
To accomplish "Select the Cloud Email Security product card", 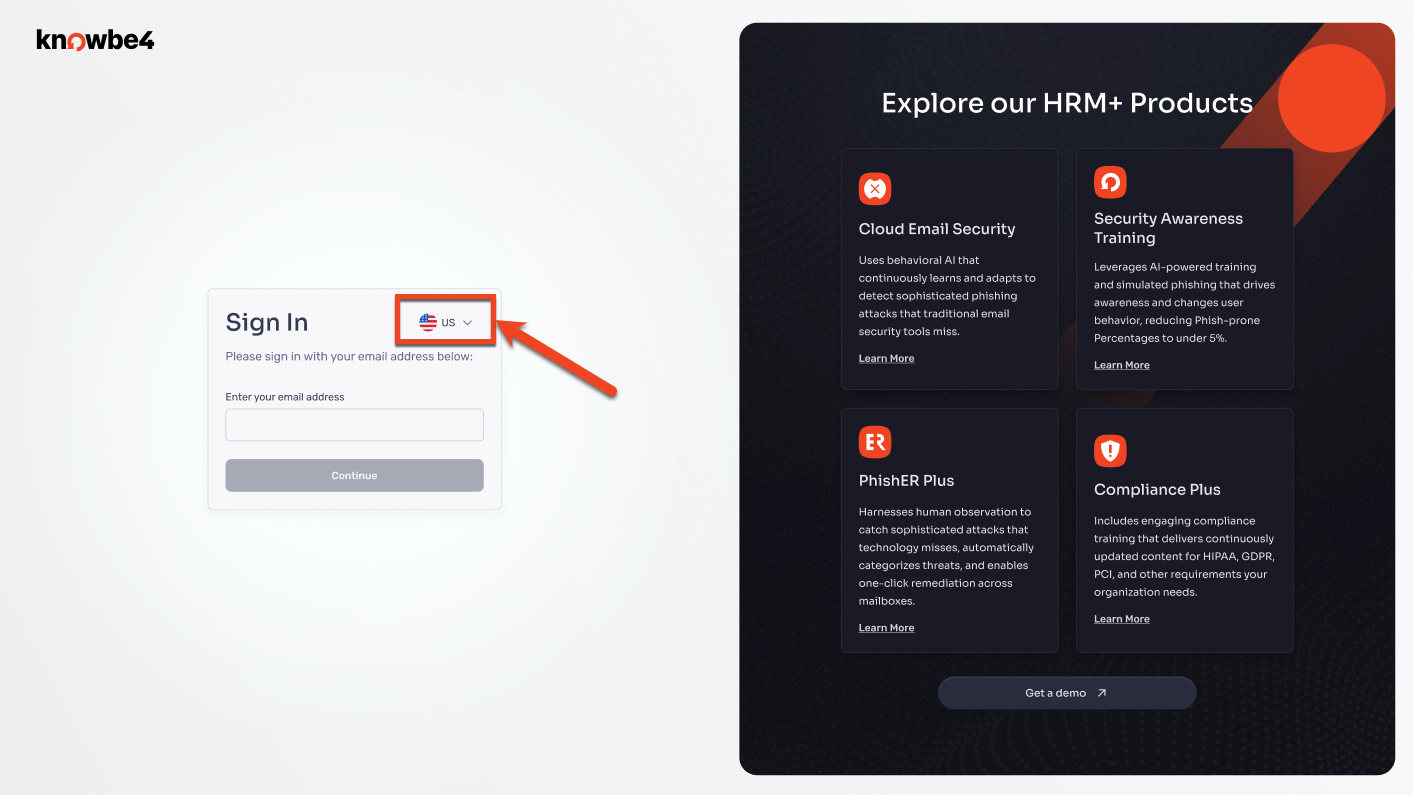I will pos(949,268).
